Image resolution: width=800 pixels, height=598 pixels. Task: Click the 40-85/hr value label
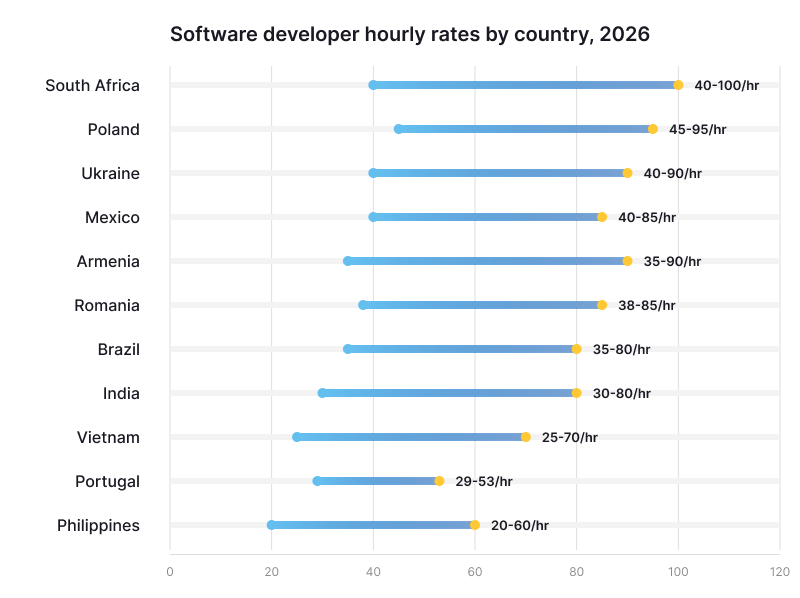pyautogui.click(x=647, y=217)
